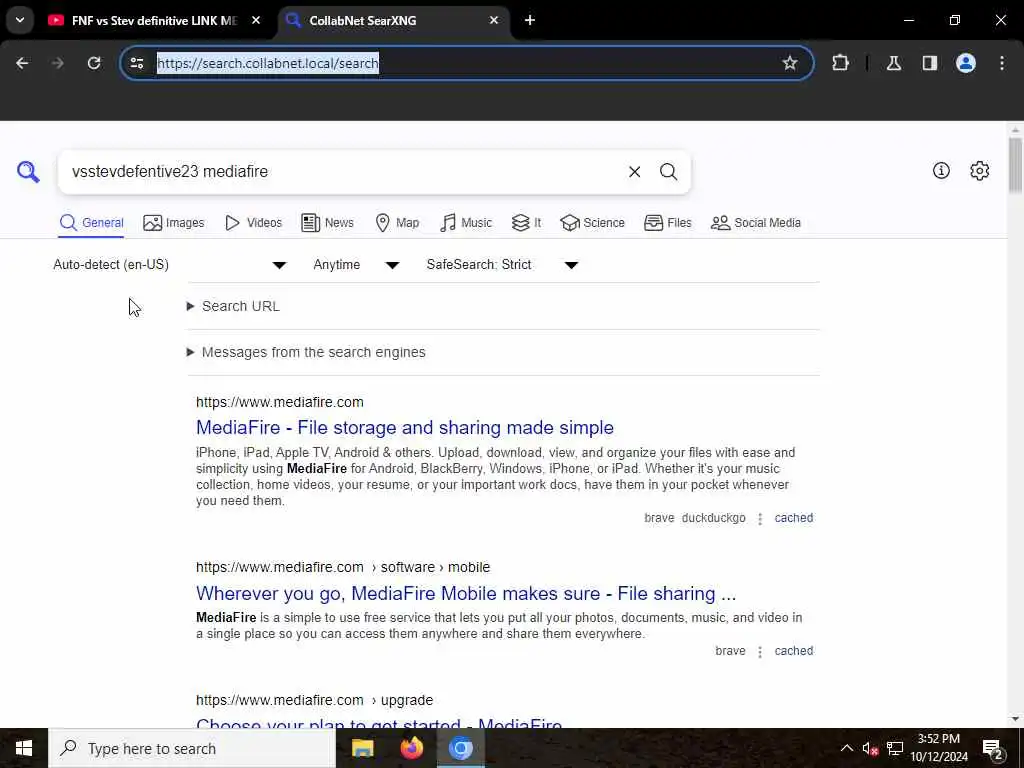Bookmark this page with the star icon
This screenshot has height=768, width=1024.
click(790, 63)
